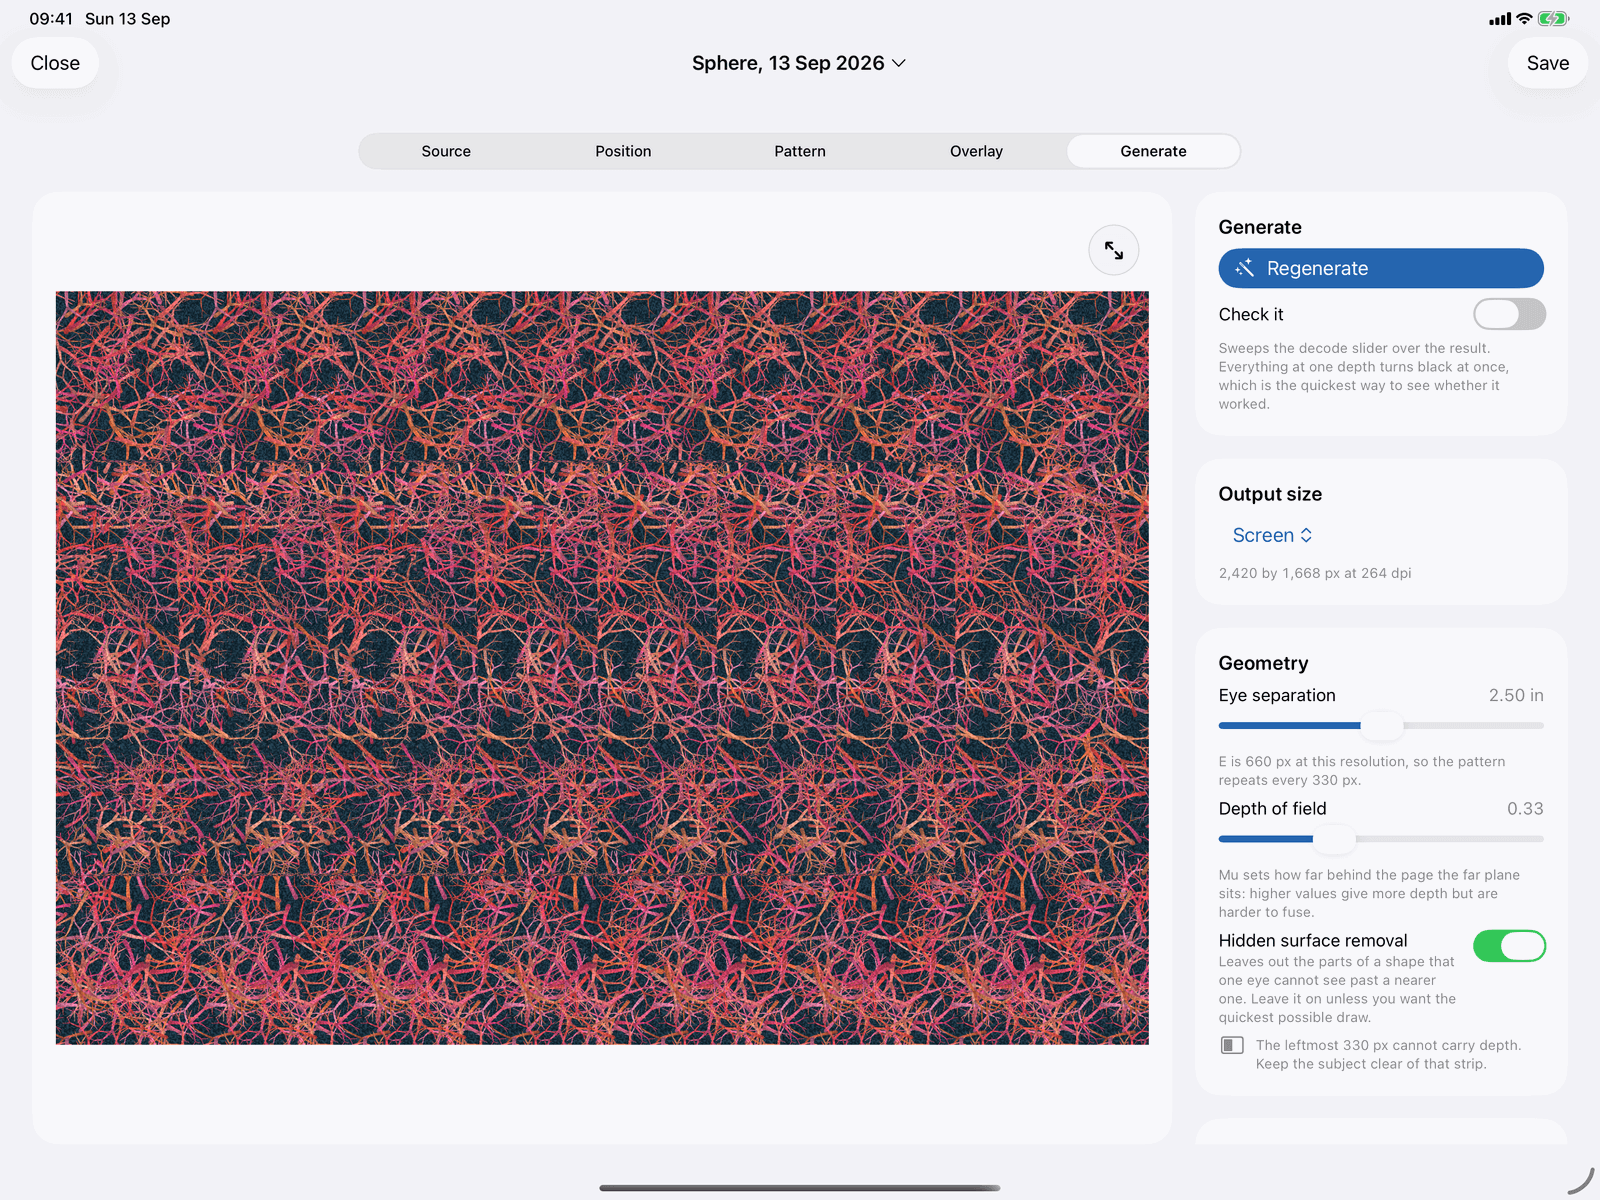Image resolution: width=1600 pixels, height=1200 pixels.
Task: Click the Depth of field label
Action: 1272,808
